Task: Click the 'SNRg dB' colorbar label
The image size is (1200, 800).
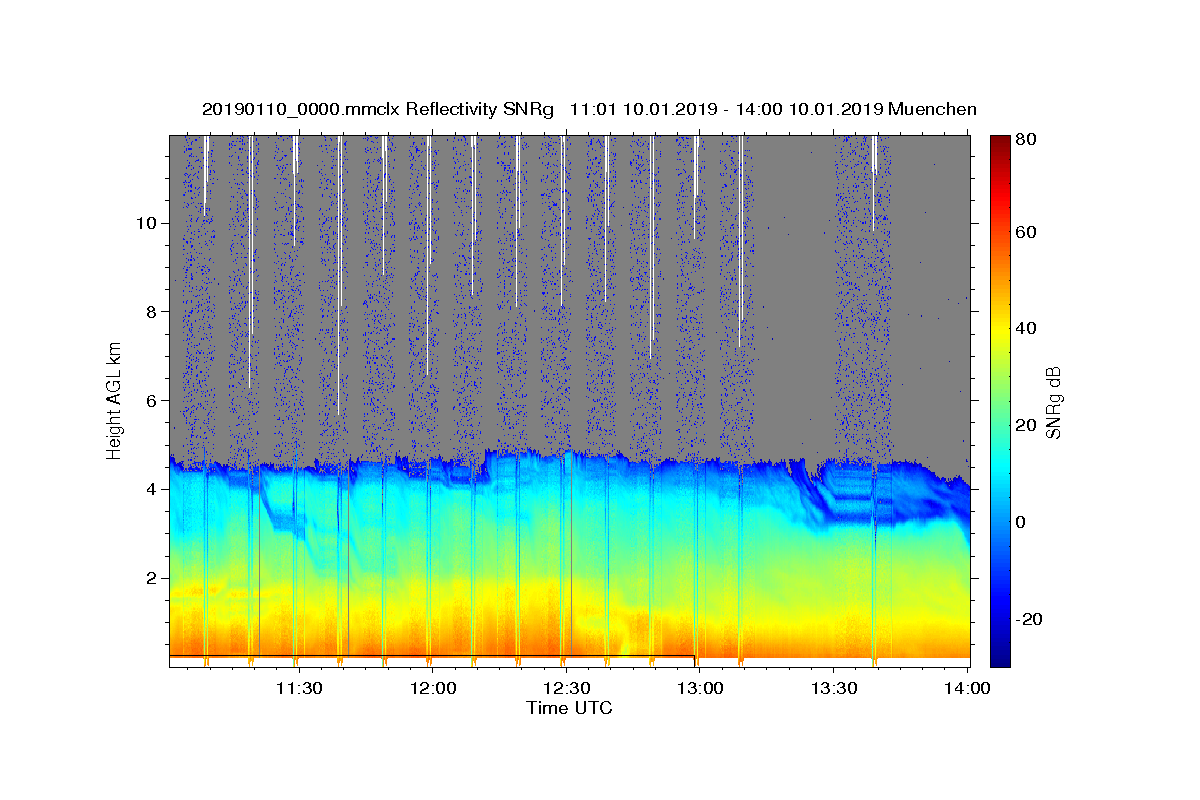Action: (1053, 402)
